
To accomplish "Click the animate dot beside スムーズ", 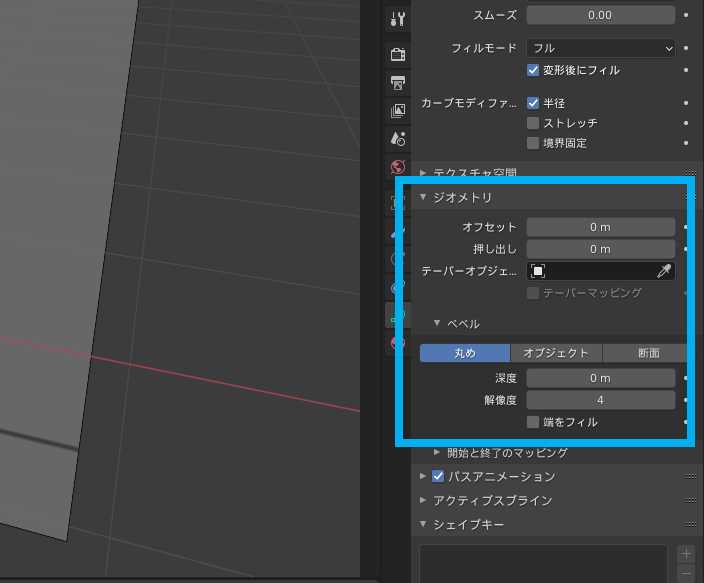I will [686, 15].
